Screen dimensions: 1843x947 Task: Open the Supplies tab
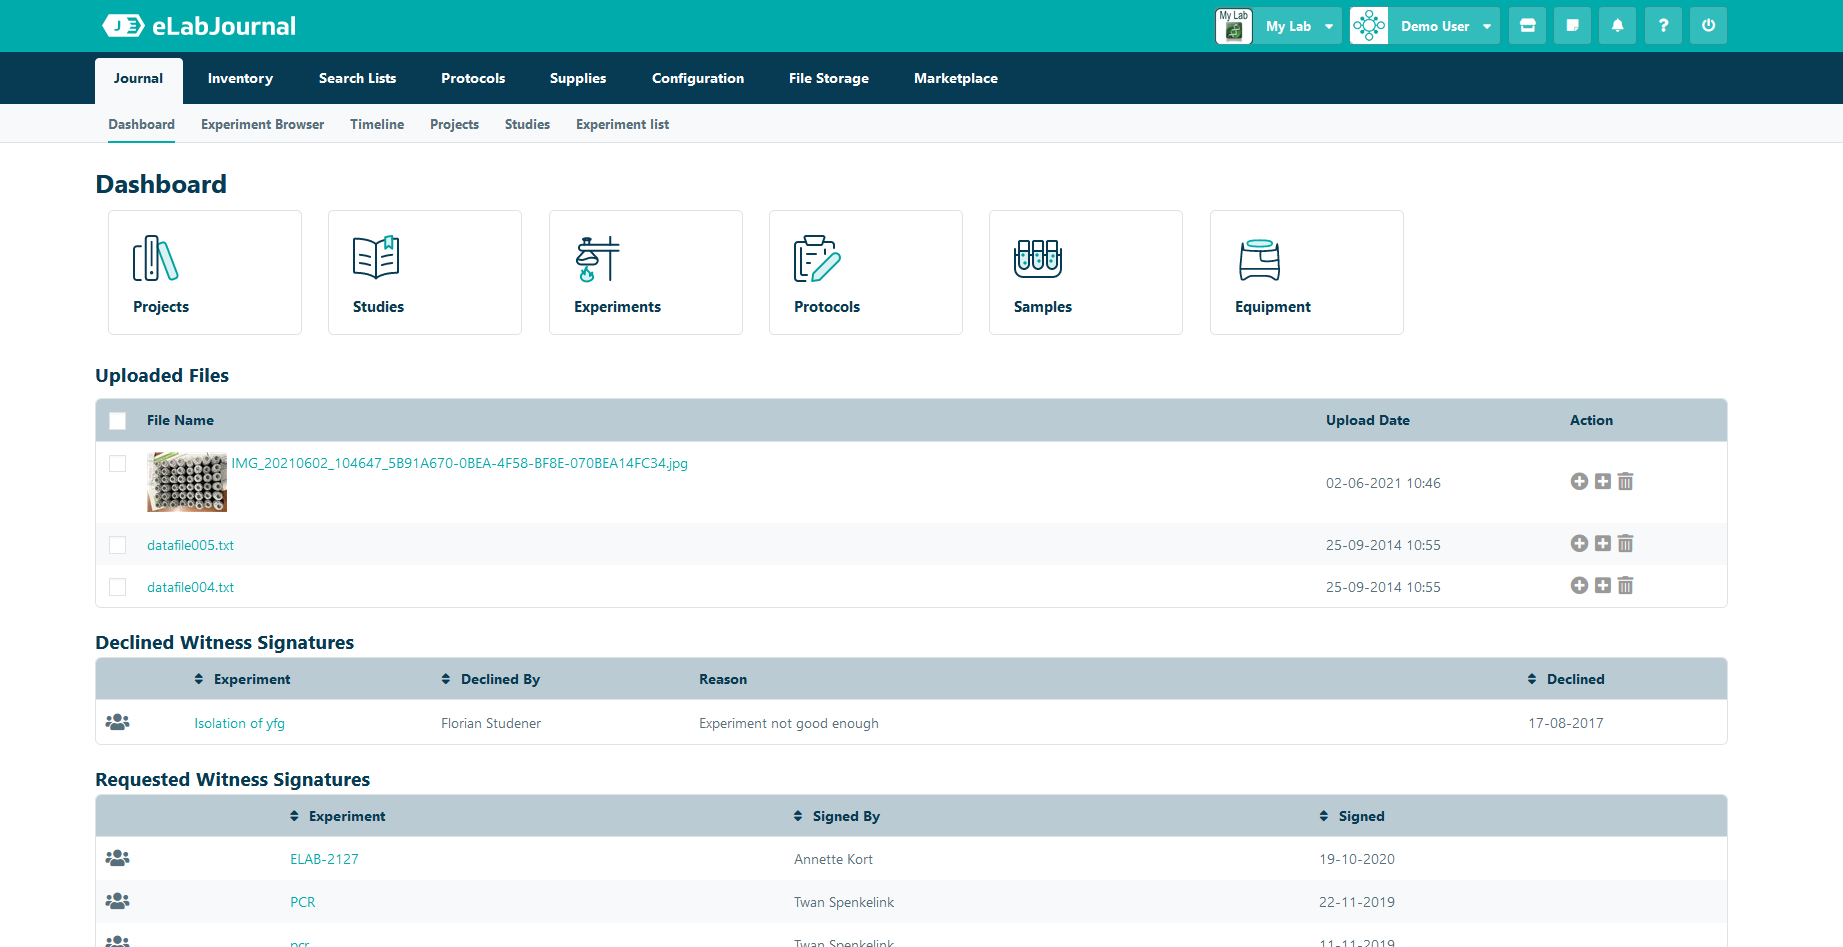point(578,79)
